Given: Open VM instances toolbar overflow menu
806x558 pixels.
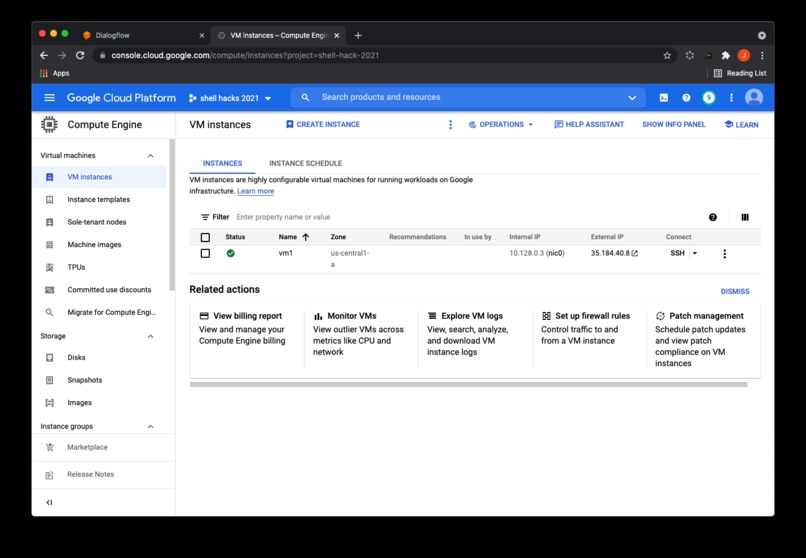Looking at the screenshot, I should coord(450,125).
